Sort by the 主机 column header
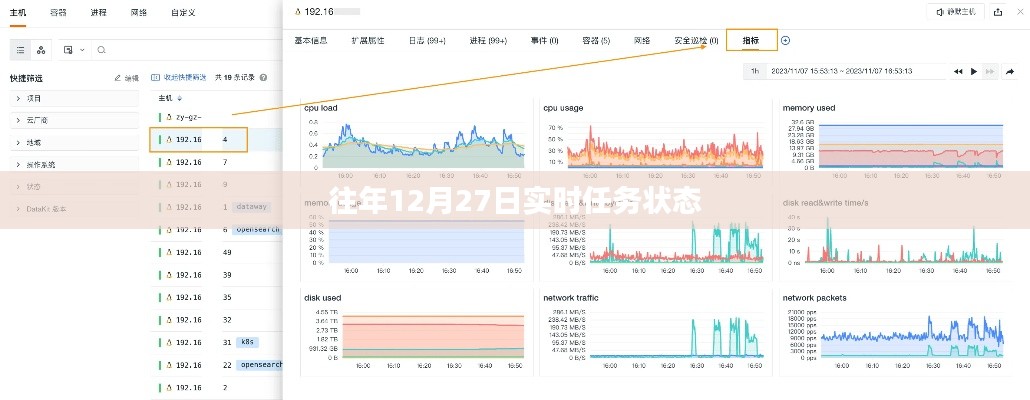The image size is (1030, 400). tap(167, 98)
